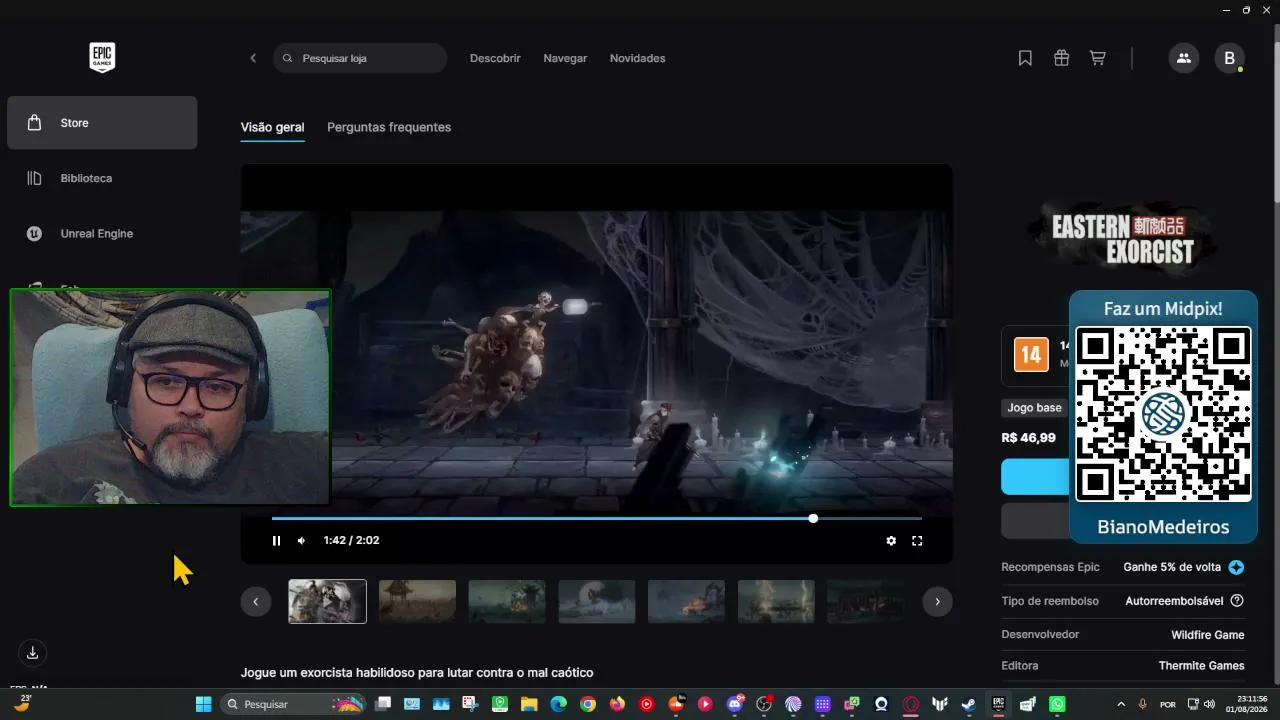The width and height of the screenshot is (1280, 720).
Task: Launch Google Chrome from the taskbar
Action: click(x=588, y=704)
